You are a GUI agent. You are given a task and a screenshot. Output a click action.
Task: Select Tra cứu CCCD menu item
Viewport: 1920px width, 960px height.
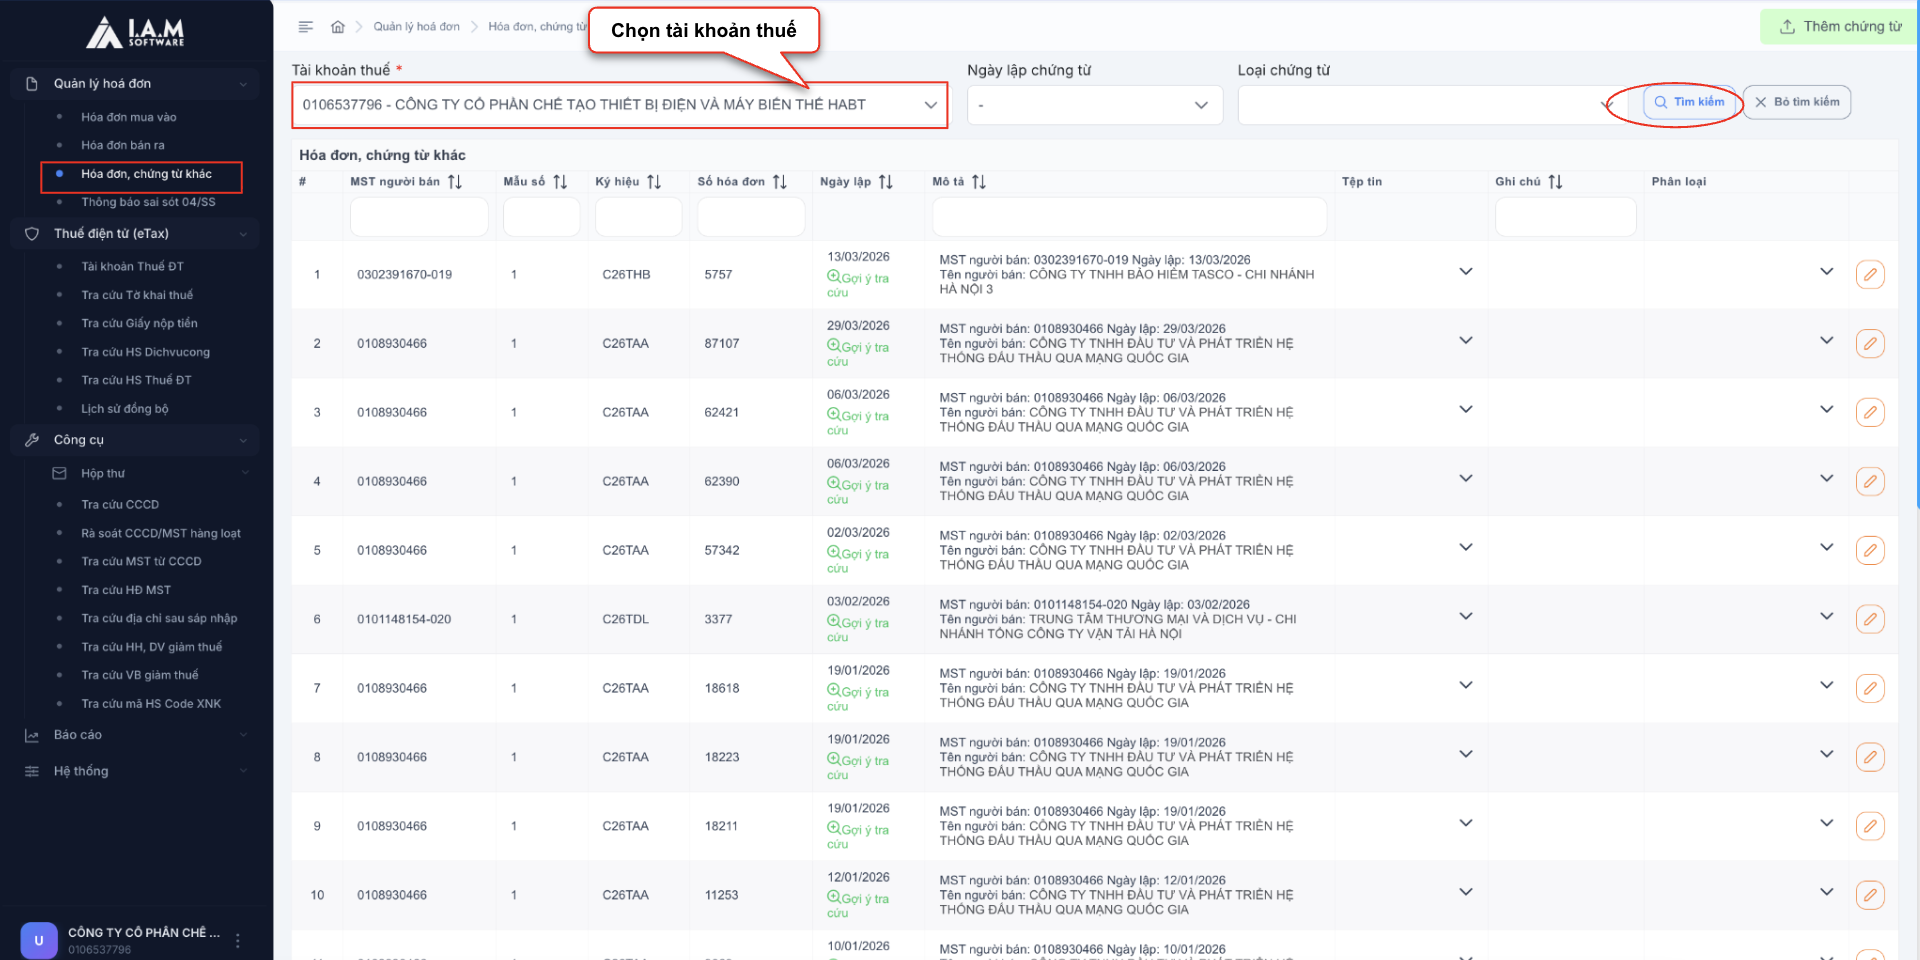(x=120, y=505)
